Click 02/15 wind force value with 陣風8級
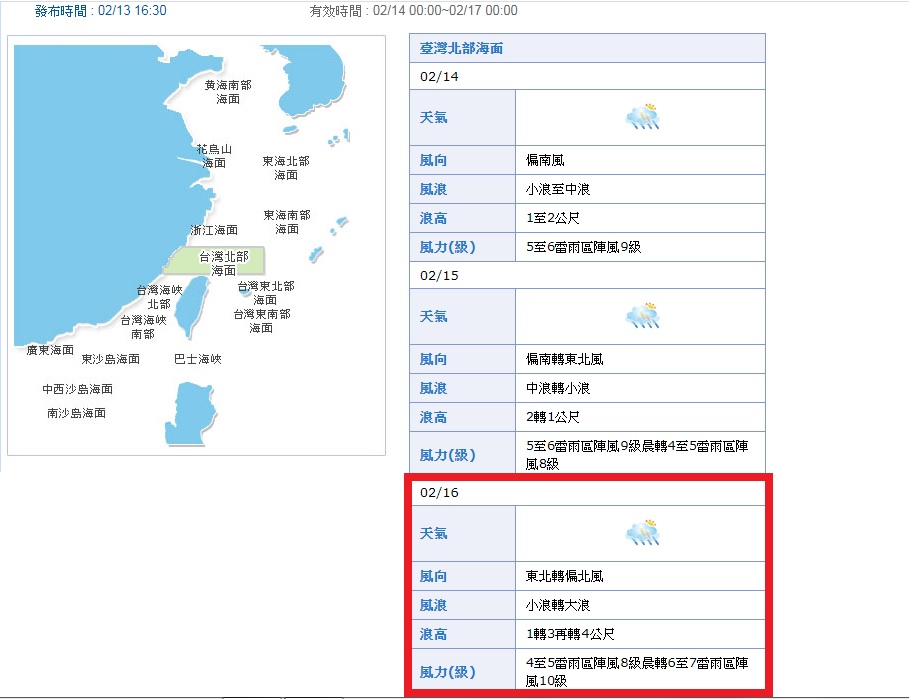Screen dimensions: 909x699 (637, 455)
